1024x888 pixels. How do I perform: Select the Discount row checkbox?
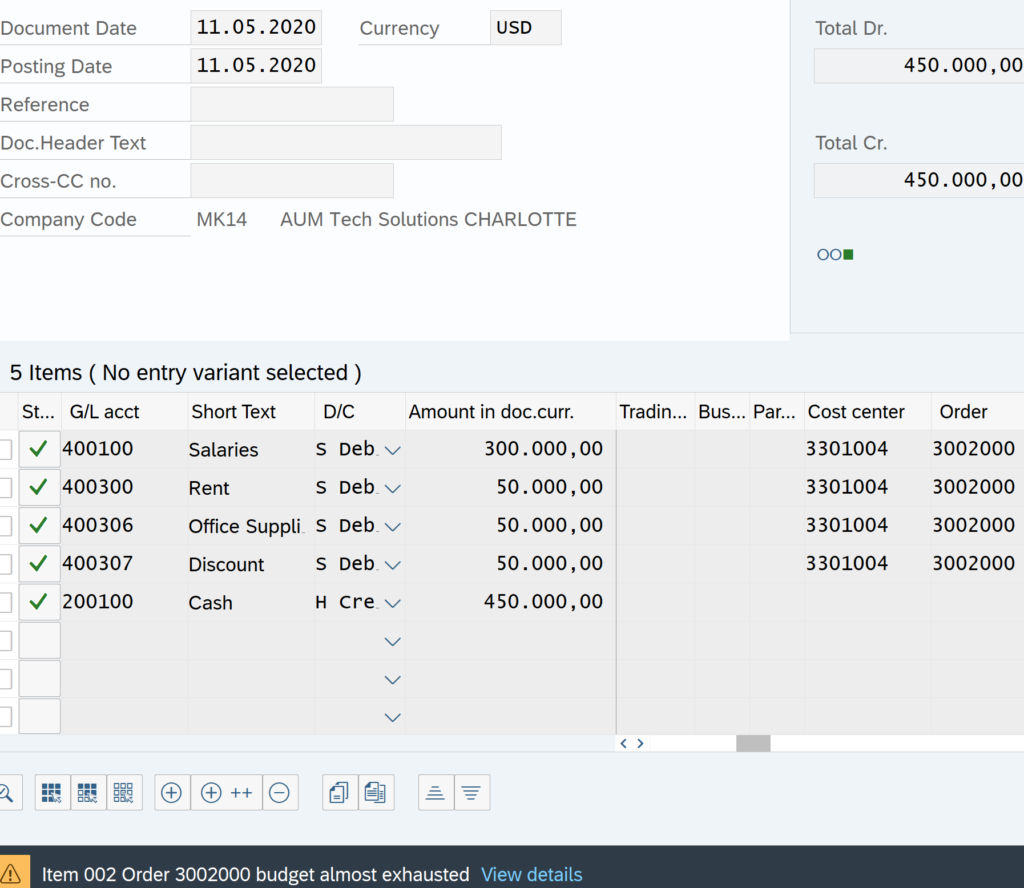pos(5,564)
